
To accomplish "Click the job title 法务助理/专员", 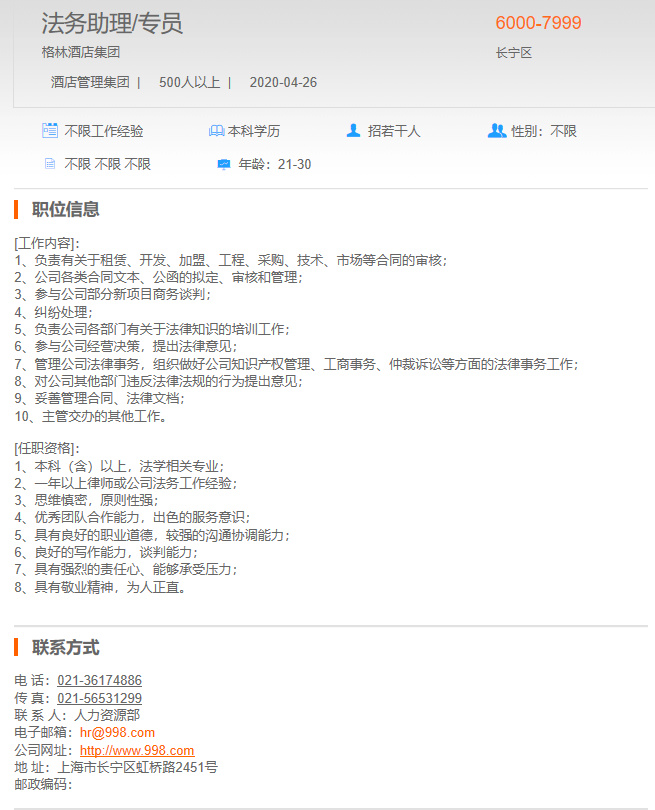I will tap(112, 24).
